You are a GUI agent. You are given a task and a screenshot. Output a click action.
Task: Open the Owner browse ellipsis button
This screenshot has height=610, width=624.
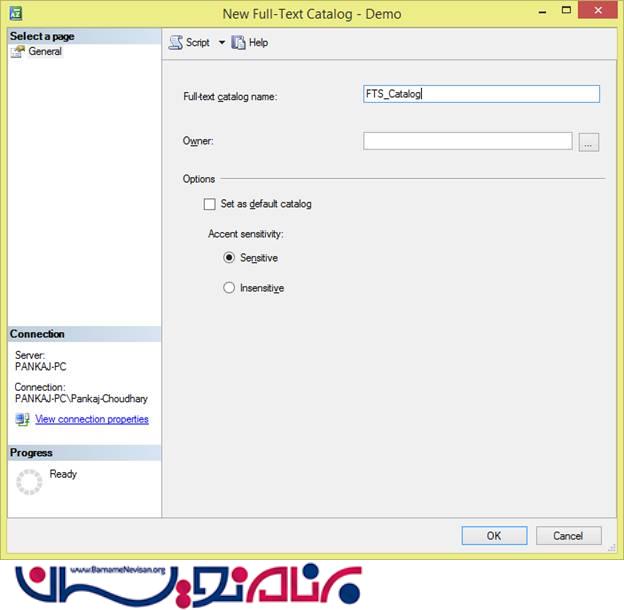click(589, 142)
